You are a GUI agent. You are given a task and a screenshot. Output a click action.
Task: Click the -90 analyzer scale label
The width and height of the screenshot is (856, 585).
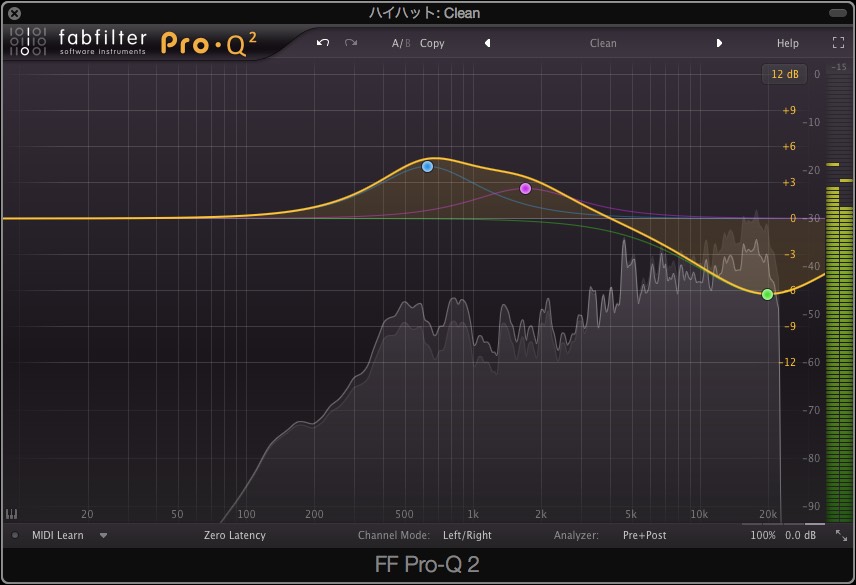811,506
